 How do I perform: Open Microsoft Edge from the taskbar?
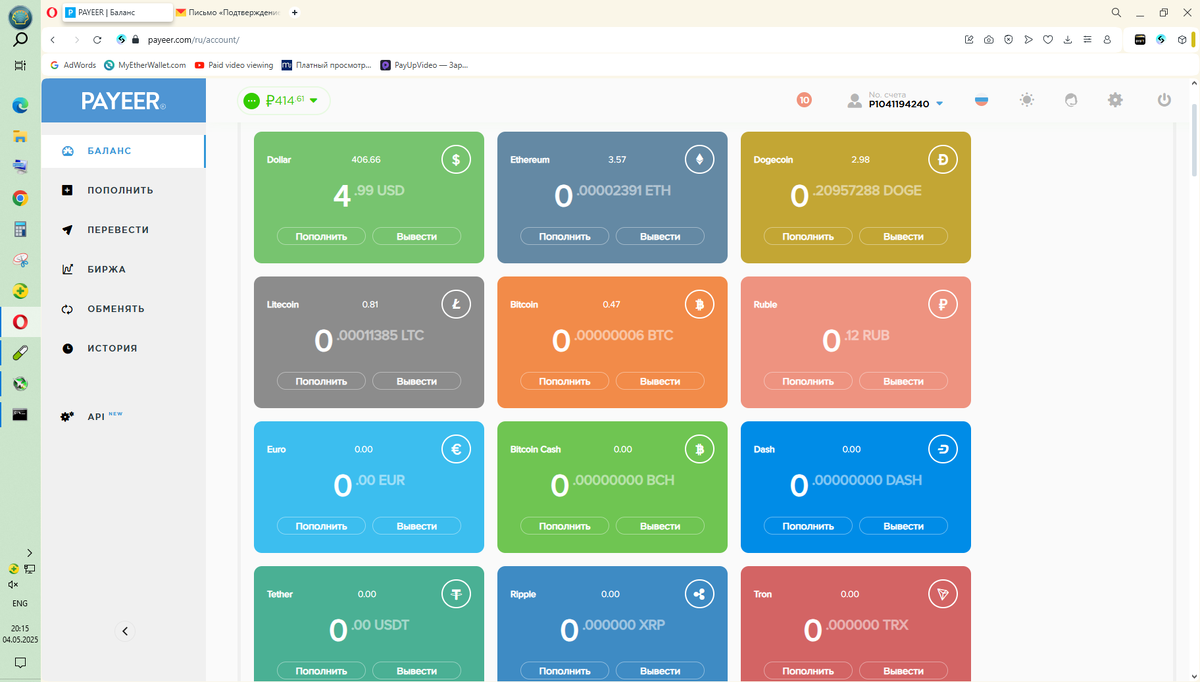tap(20, 105)
